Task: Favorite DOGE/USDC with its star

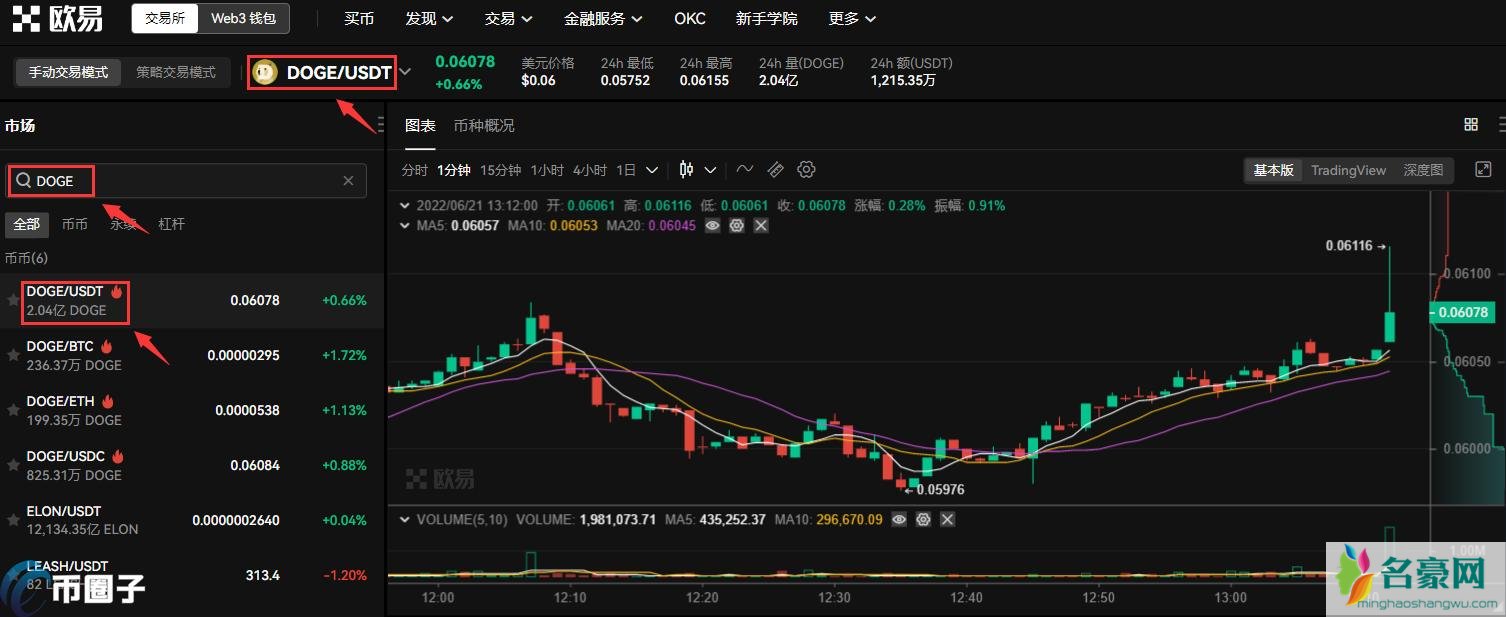Action: [13, 465]
